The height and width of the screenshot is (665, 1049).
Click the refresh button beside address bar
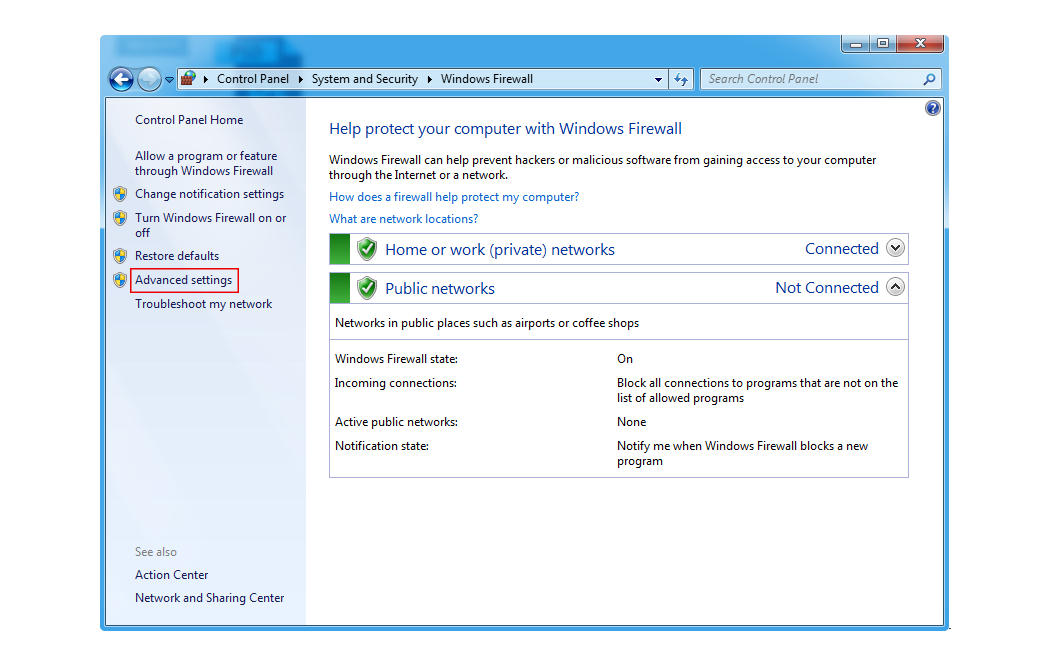pyautogui.click(x=681, y=79)
